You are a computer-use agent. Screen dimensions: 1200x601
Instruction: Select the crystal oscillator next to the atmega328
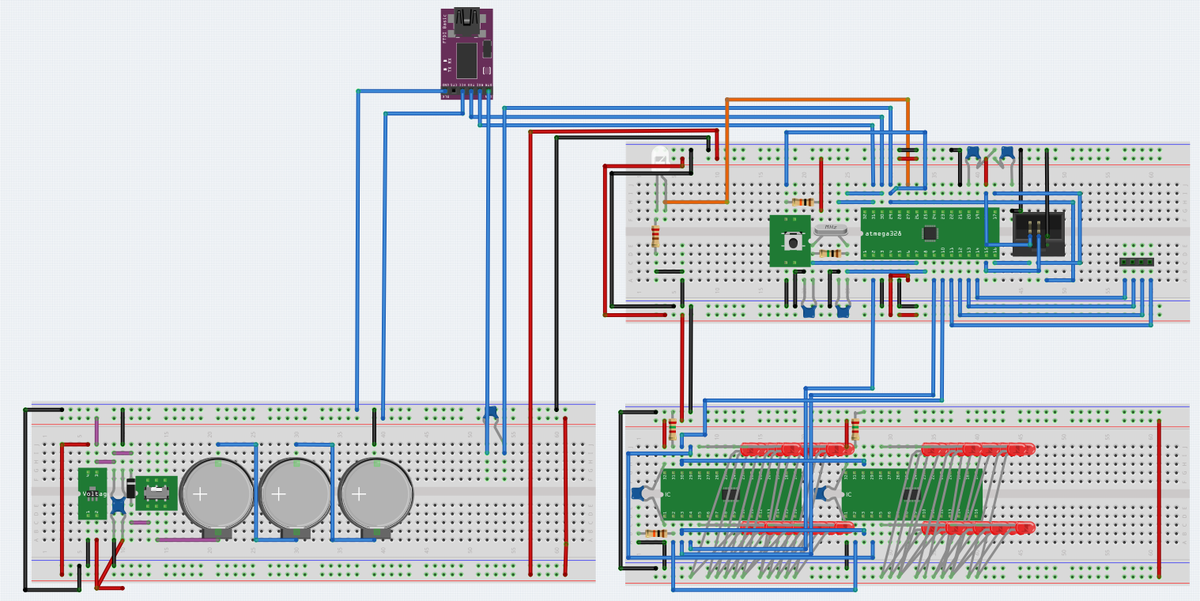(829, 230)
